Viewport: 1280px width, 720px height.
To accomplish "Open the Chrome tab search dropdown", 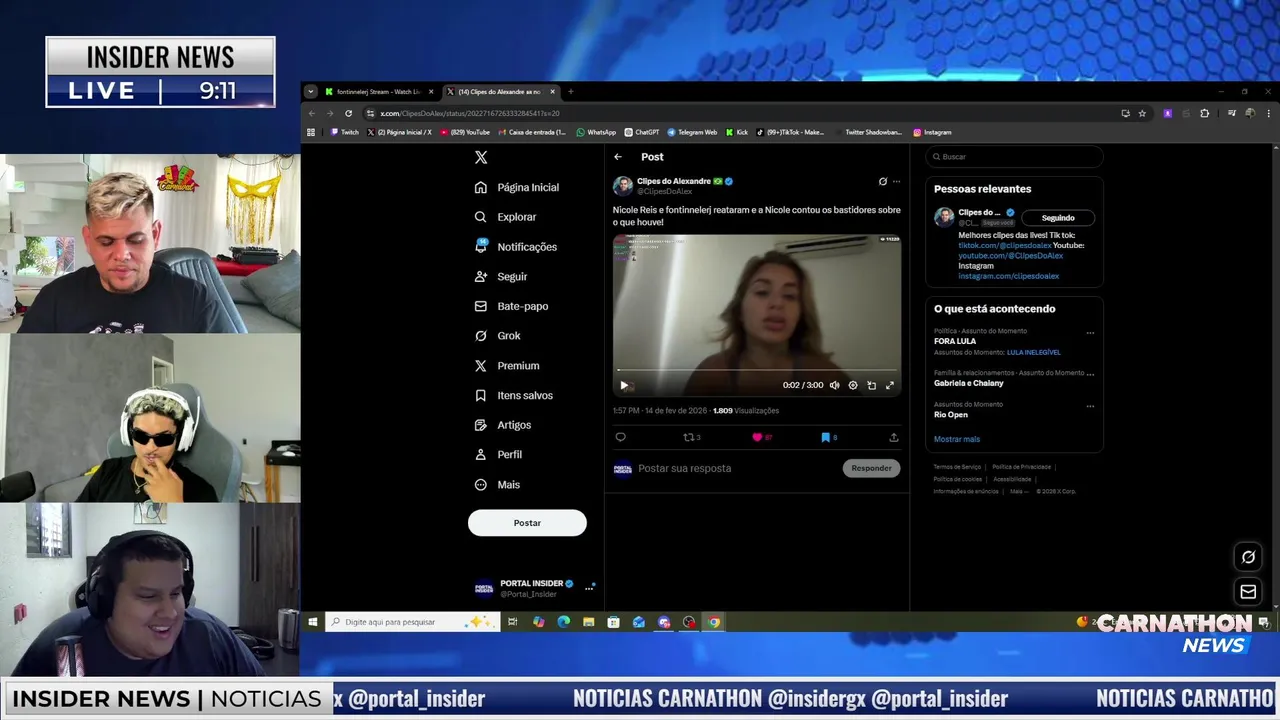I will click(310, 92).
